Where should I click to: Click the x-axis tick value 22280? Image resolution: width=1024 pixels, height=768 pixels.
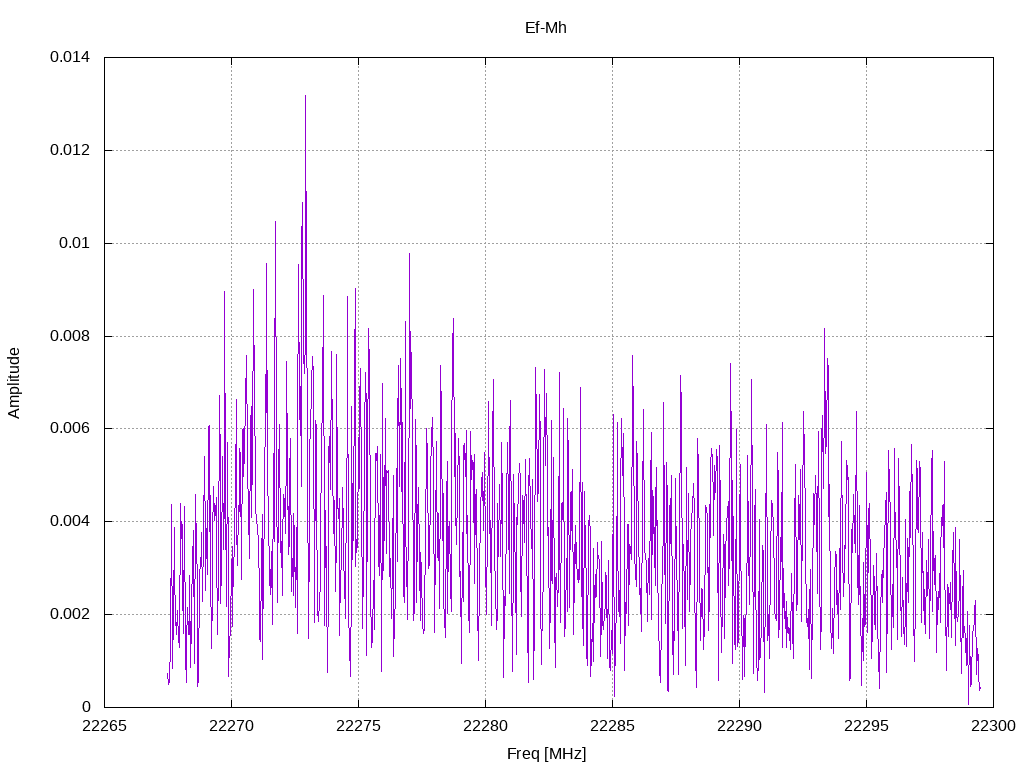click(485, 726)
